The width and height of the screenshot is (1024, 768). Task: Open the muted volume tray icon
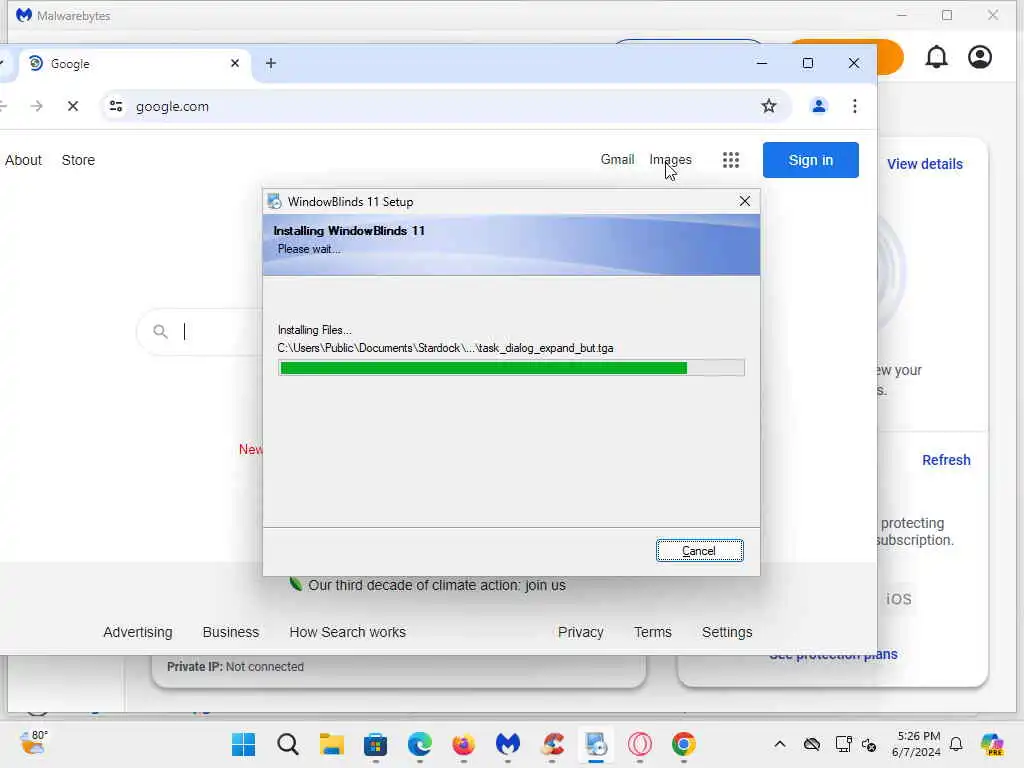click(869, 744)
